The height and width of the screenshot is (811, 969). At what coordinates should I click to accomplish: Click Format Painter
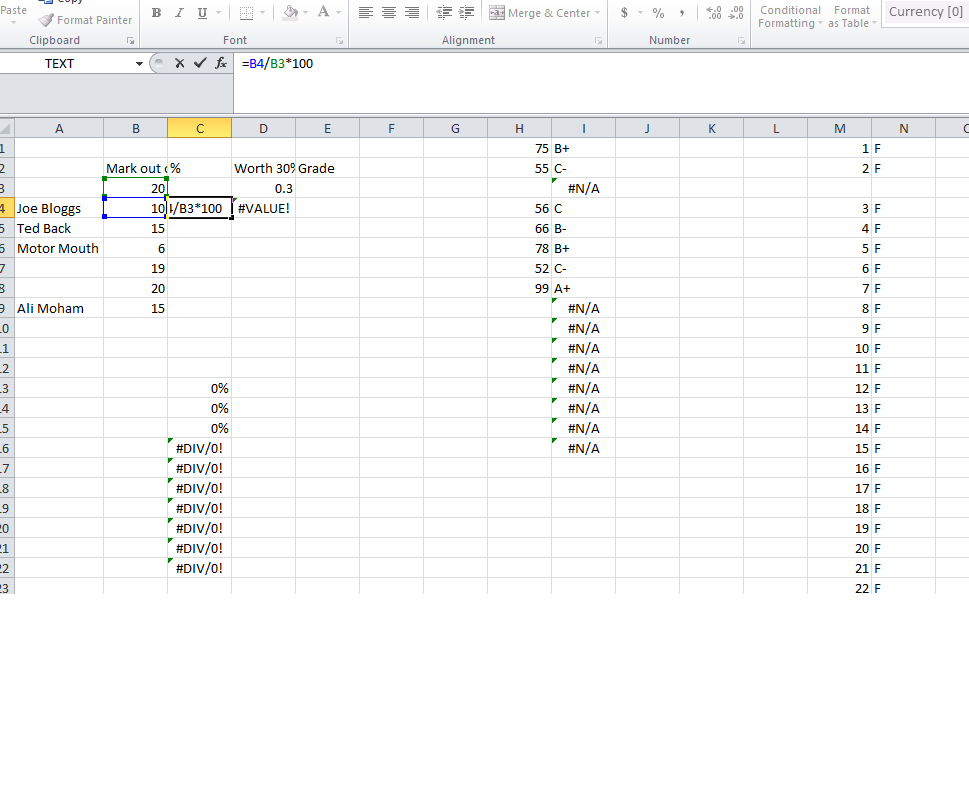click(85, 20)
